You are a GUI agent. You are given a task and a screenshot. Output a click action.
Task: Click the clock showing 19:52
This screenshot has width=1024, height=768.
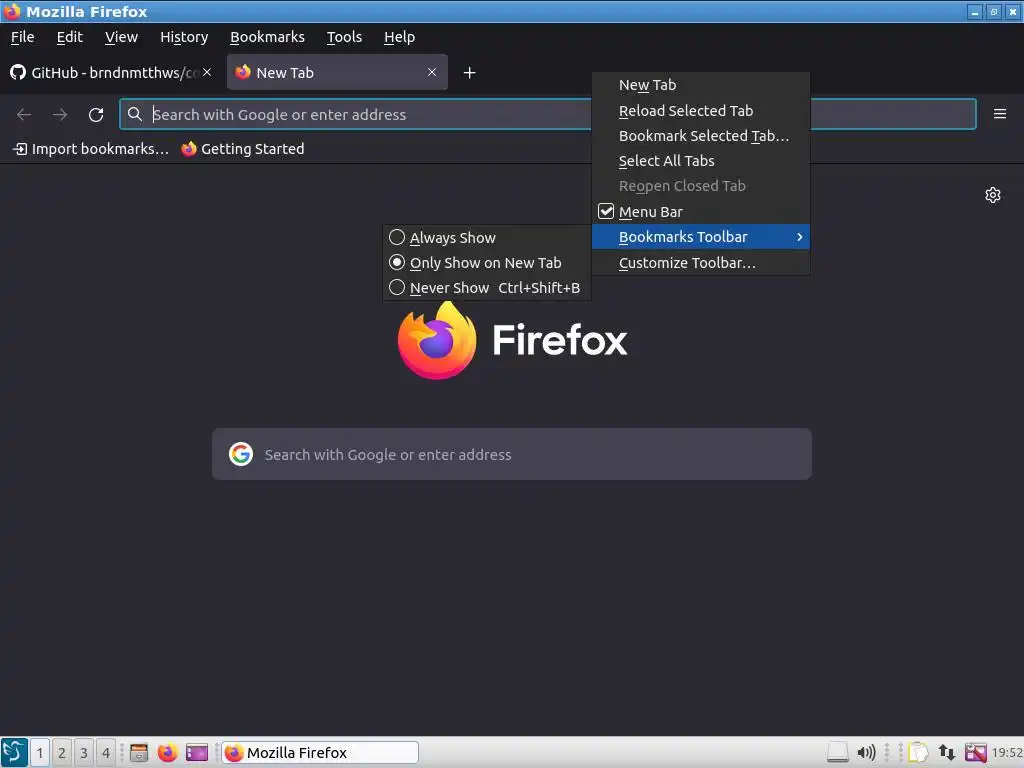pos(1006,752)
